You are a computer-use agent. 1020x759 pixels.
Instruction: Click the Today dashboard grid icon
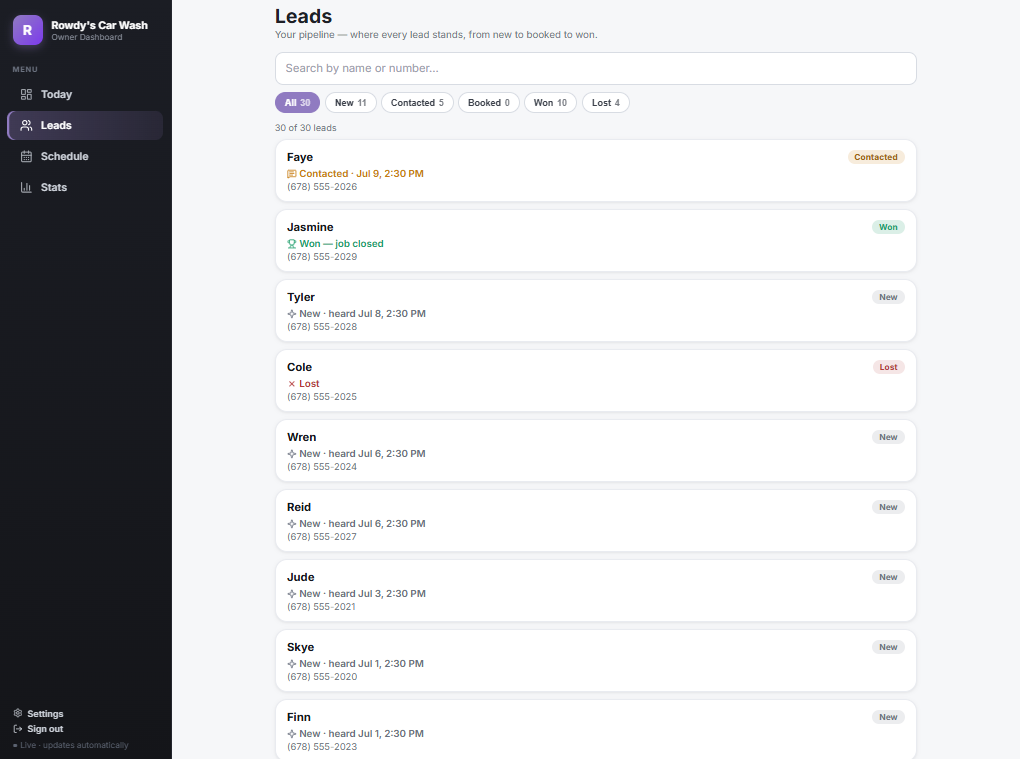[26, 94]
